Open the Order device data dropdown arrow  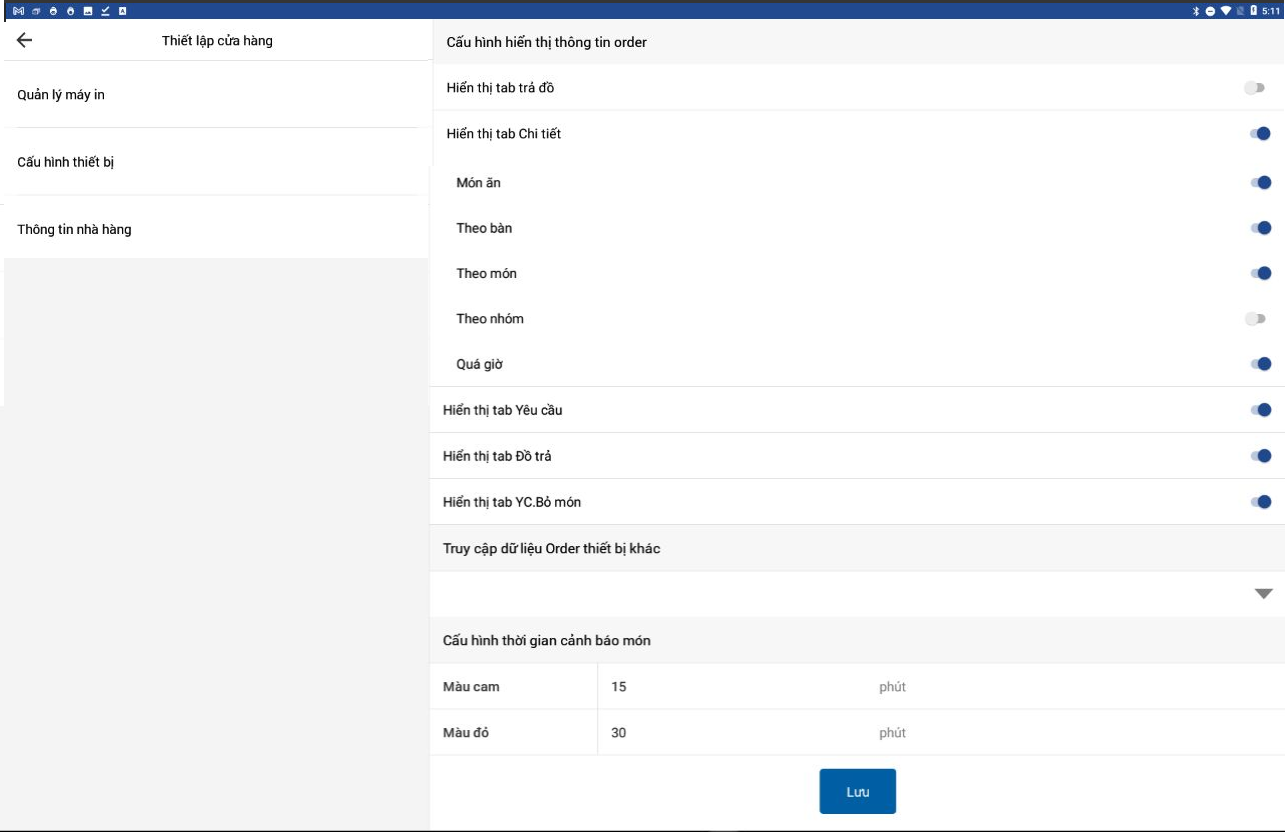[1263, 594]
